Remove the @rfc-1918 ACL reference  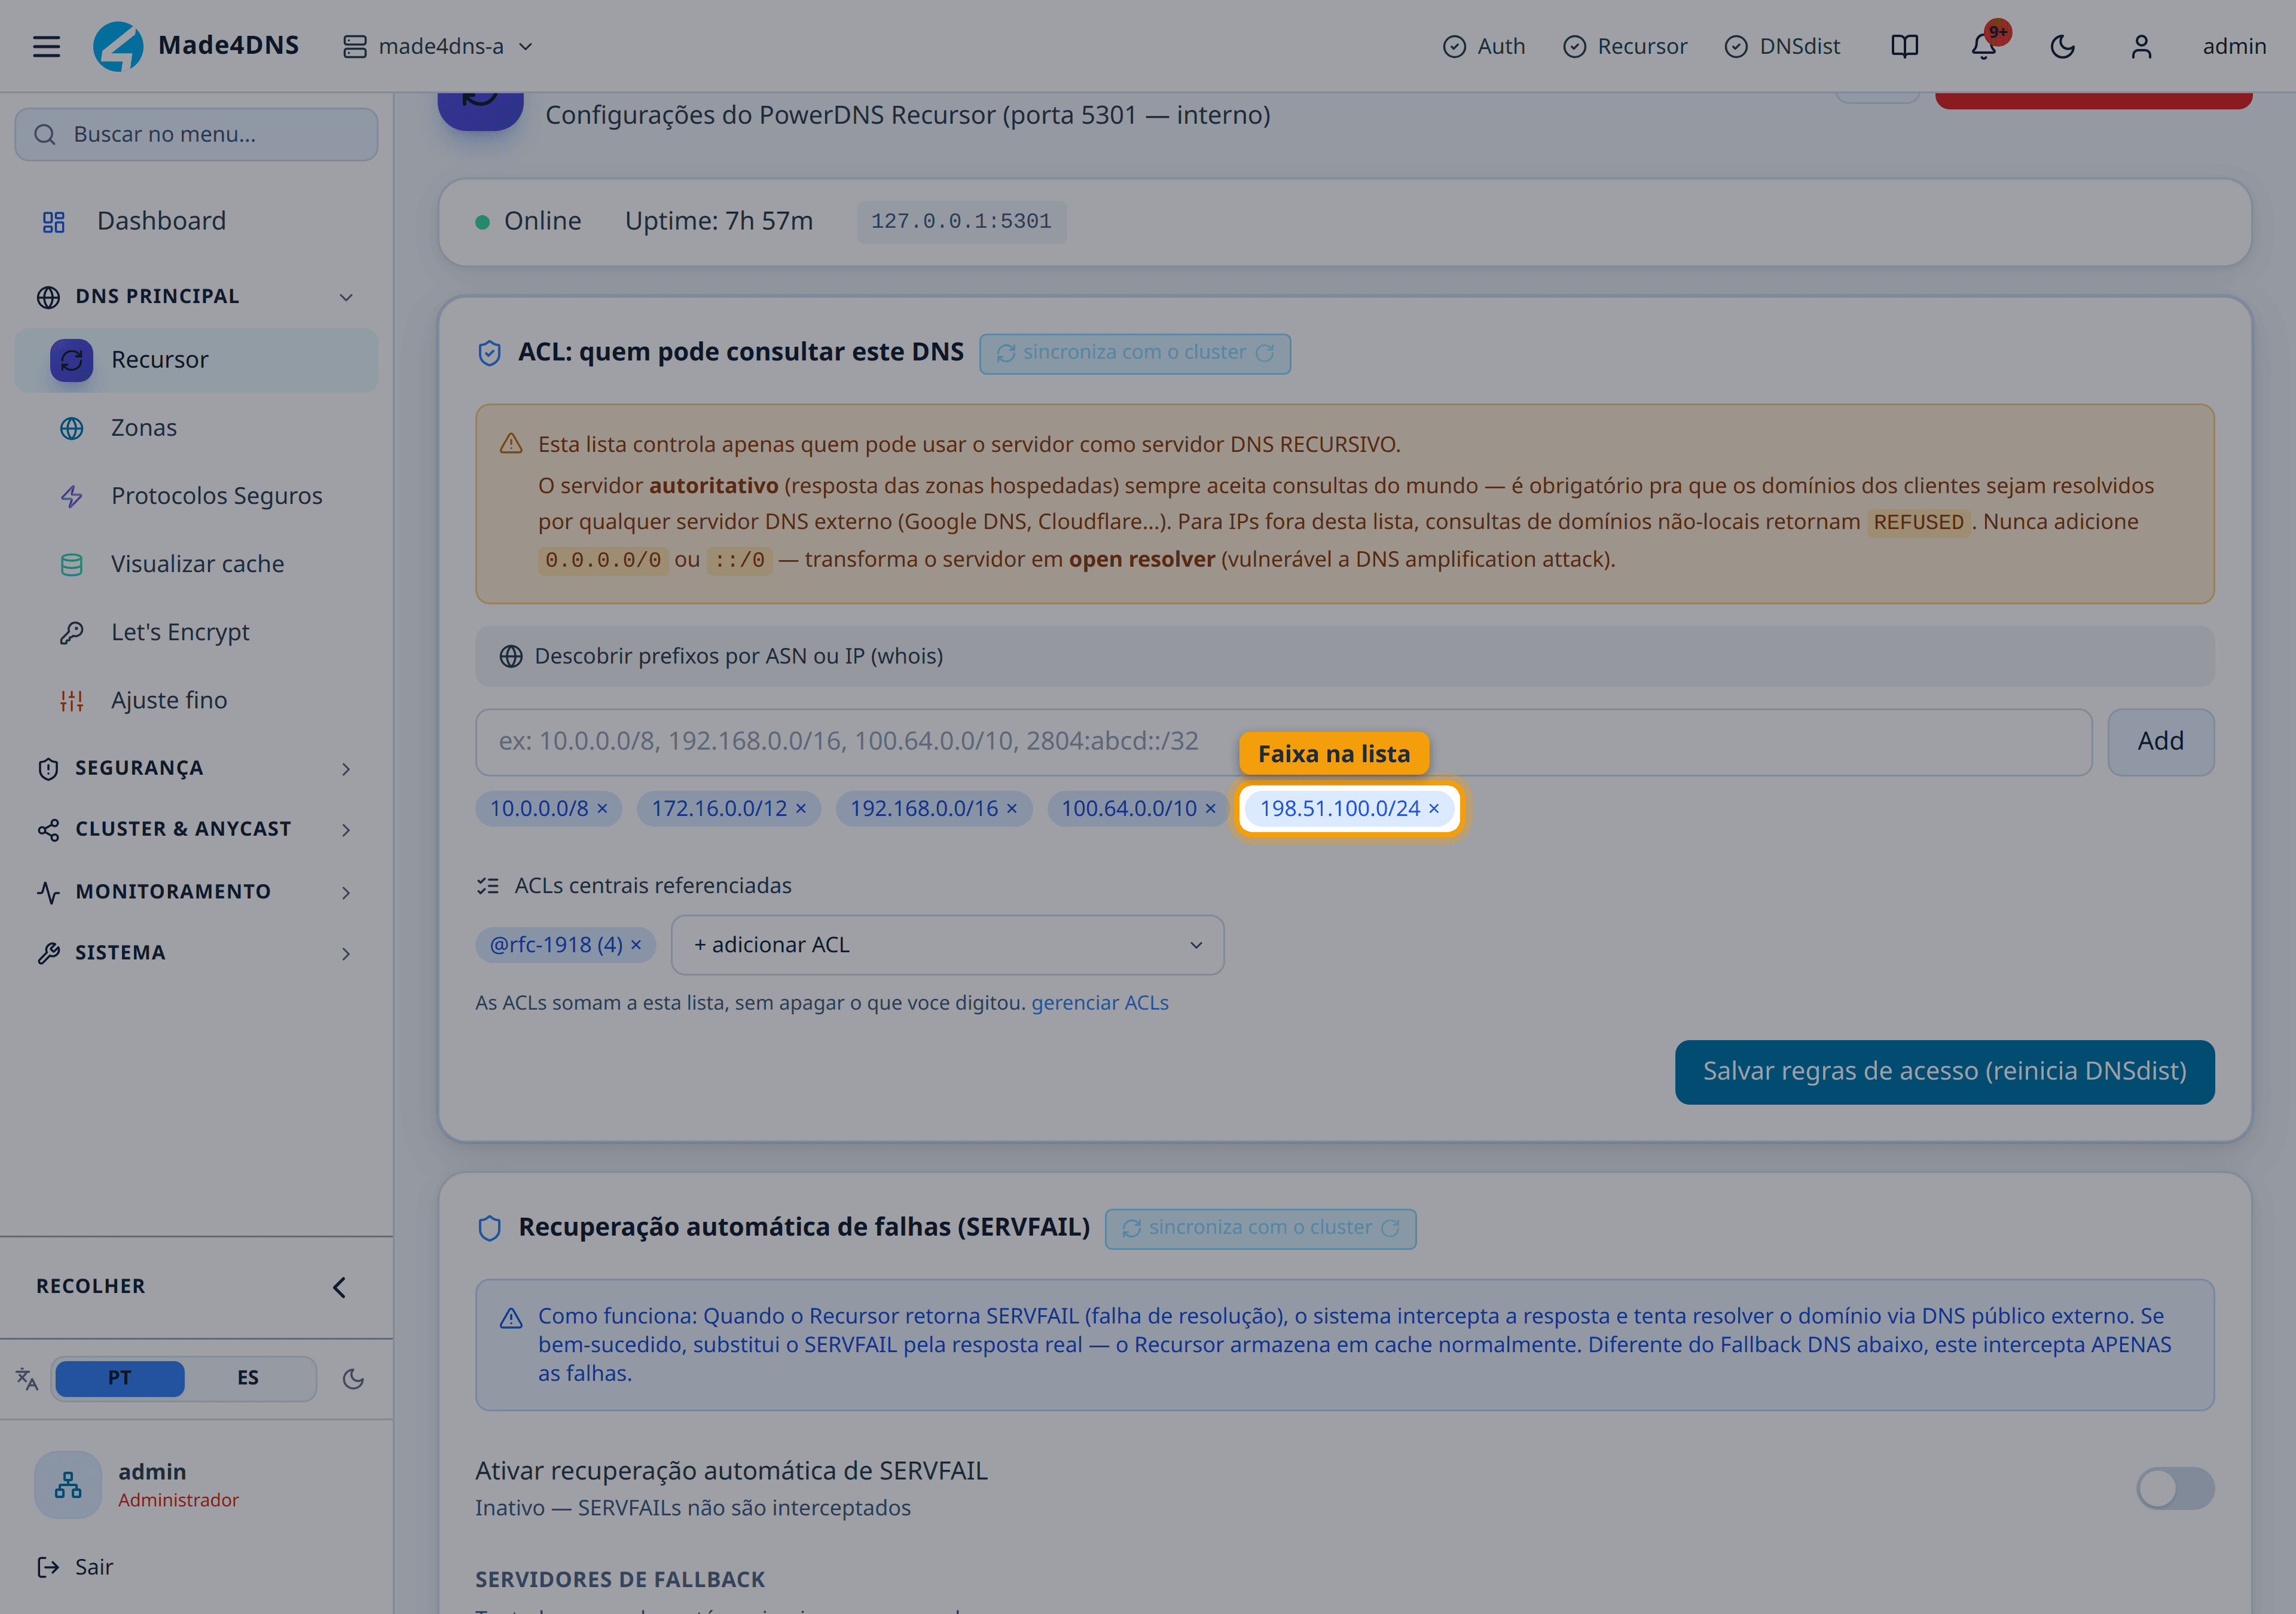click(636, 944)
